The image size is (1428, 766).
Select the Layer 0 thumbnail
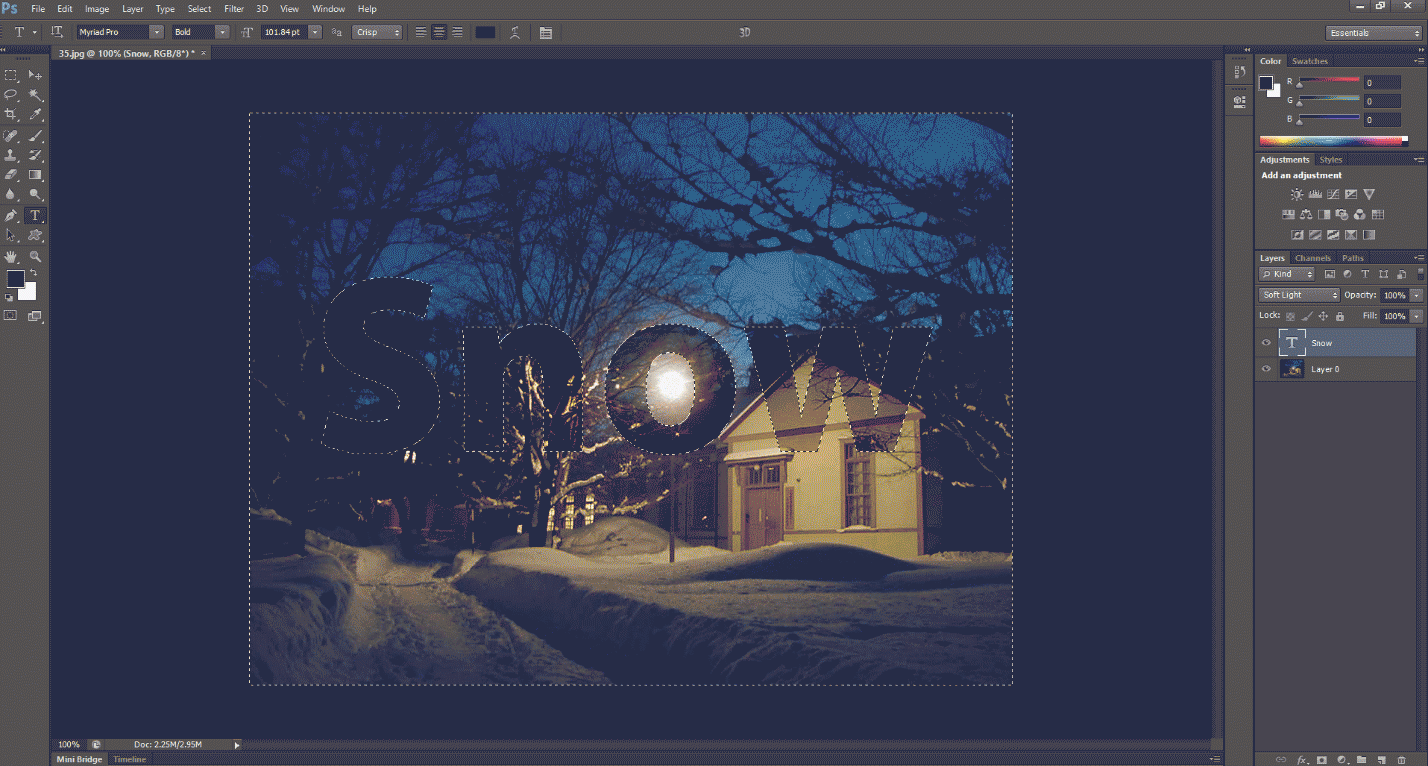(x=1292, y=369)
